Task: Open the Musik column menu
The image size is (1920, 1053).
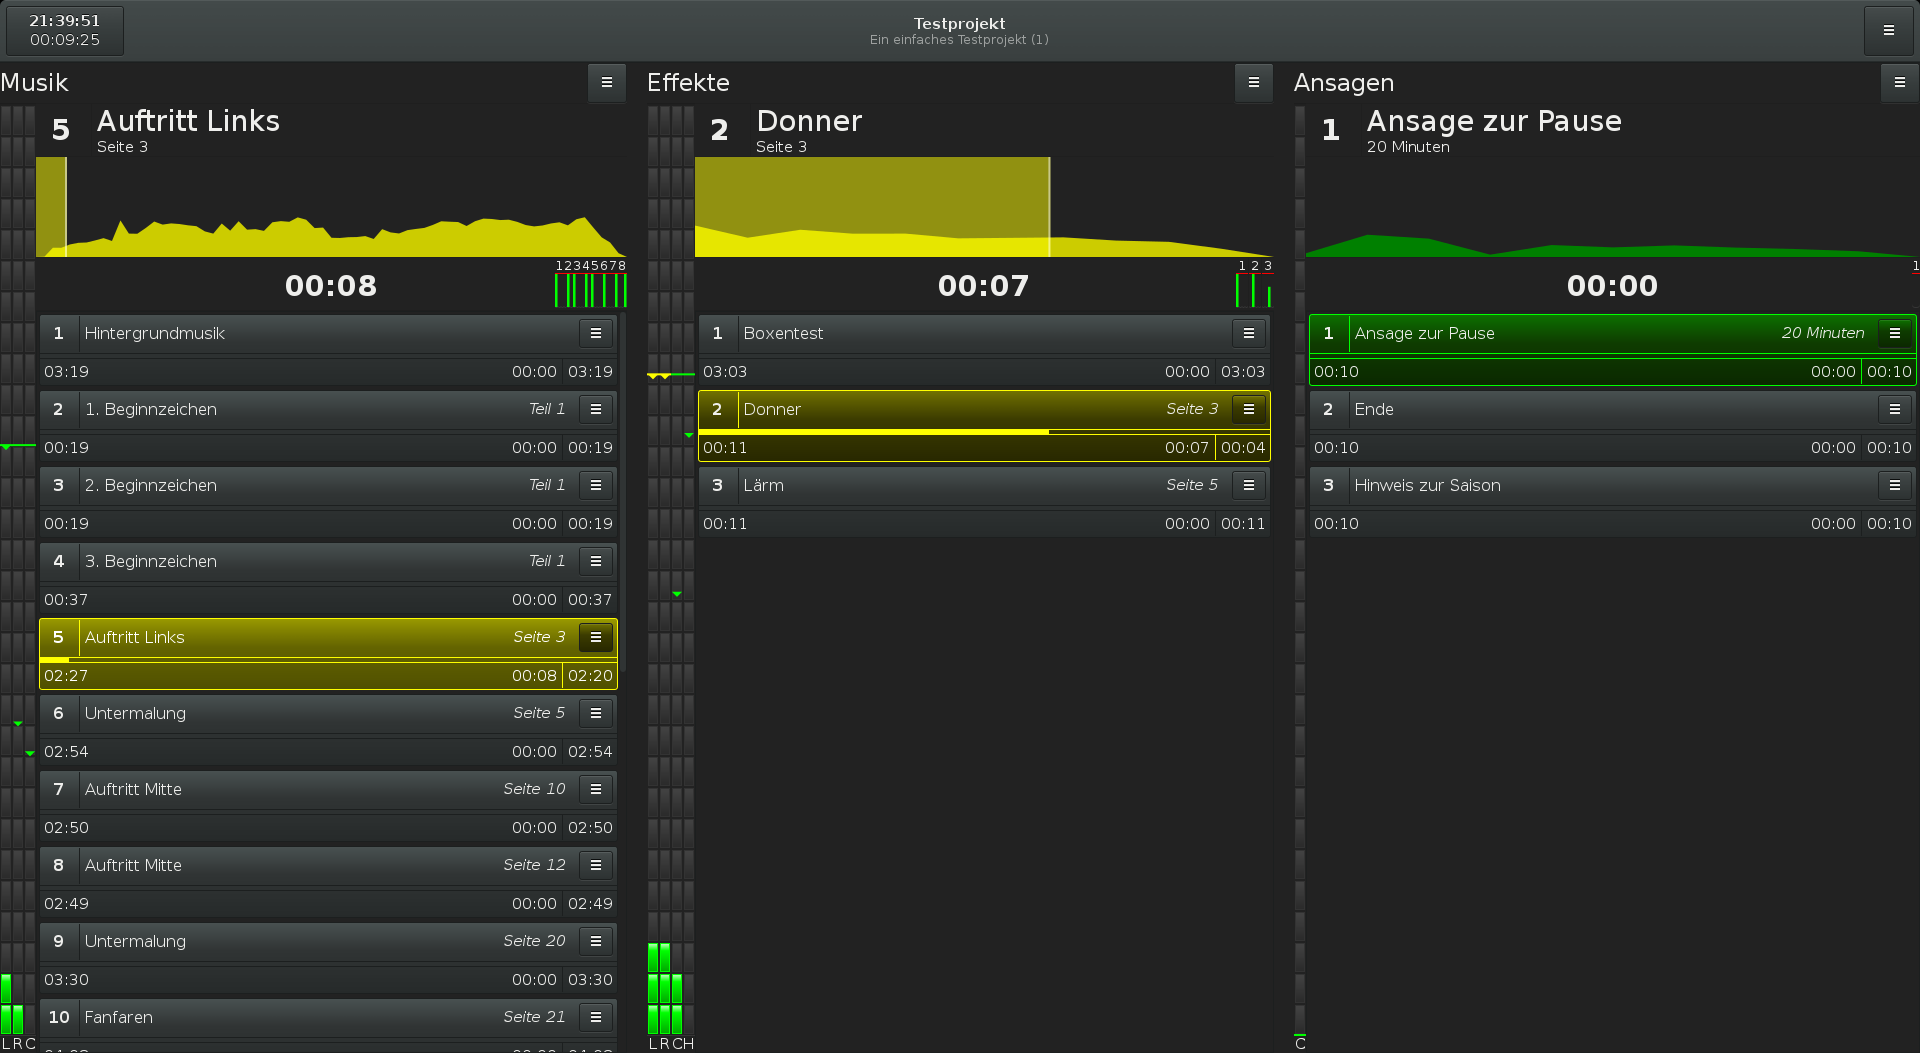Action: [606, 83]
